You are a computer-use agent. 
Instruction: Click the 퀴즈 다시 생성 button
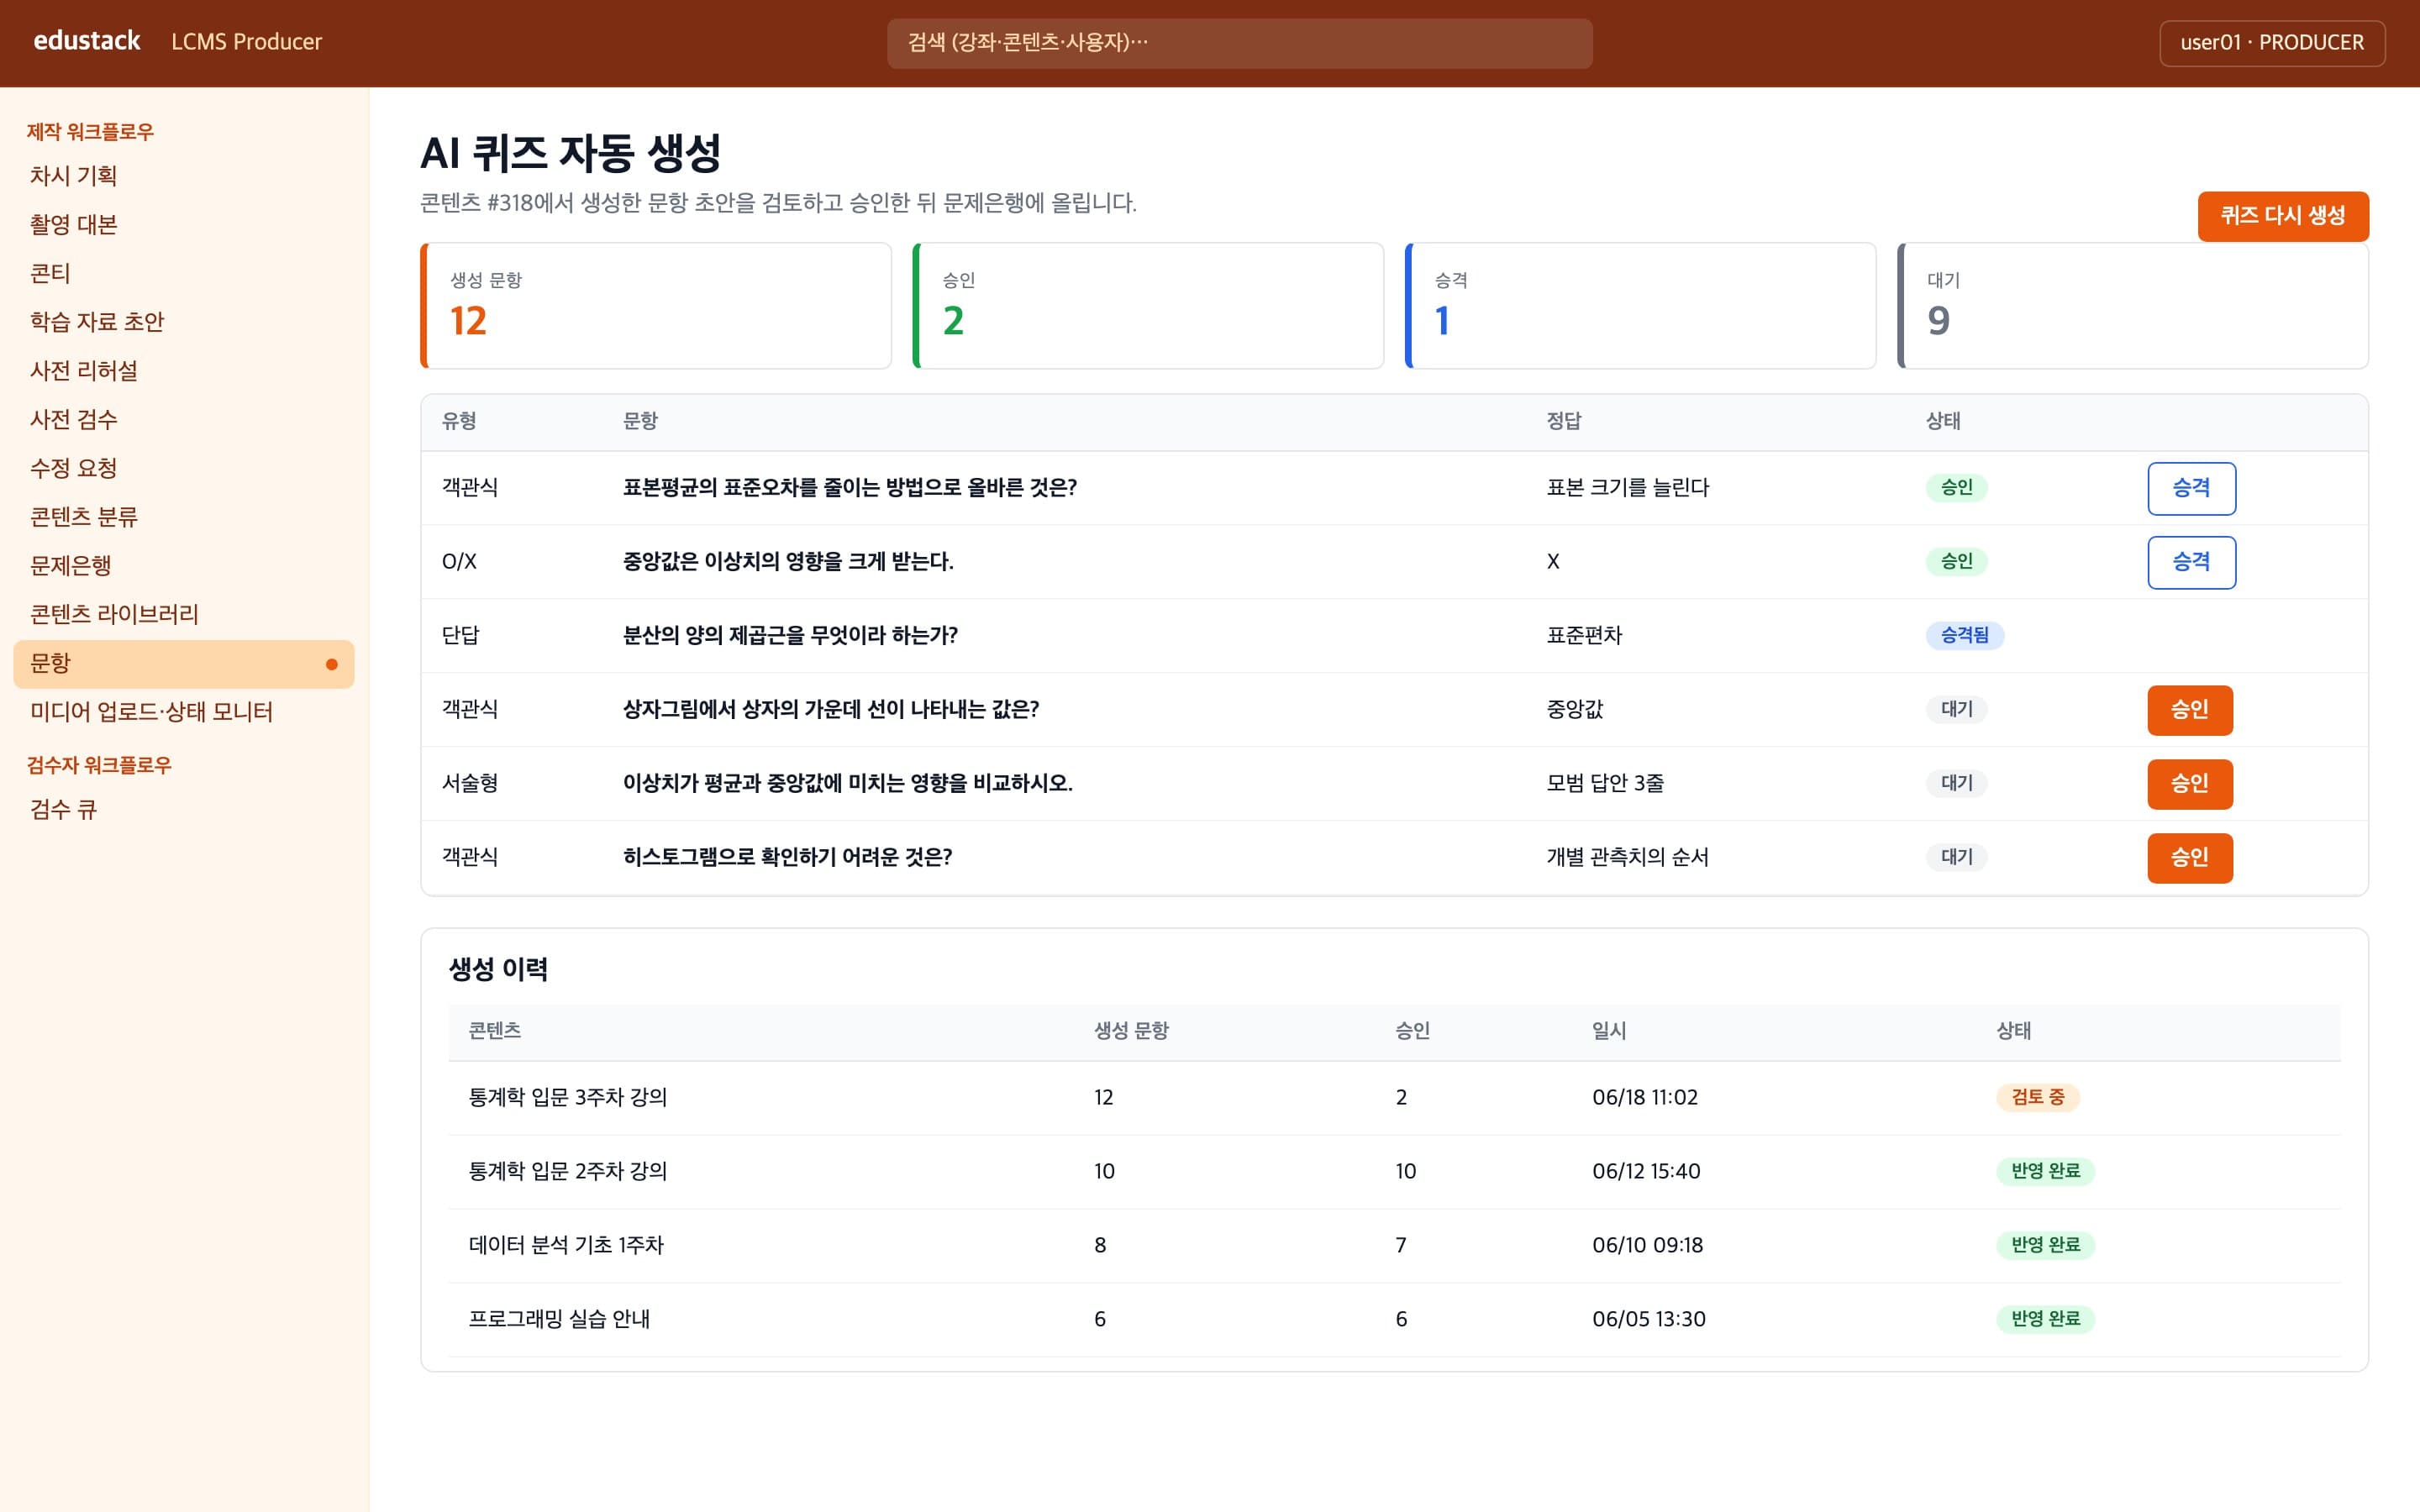(2282, 216)
